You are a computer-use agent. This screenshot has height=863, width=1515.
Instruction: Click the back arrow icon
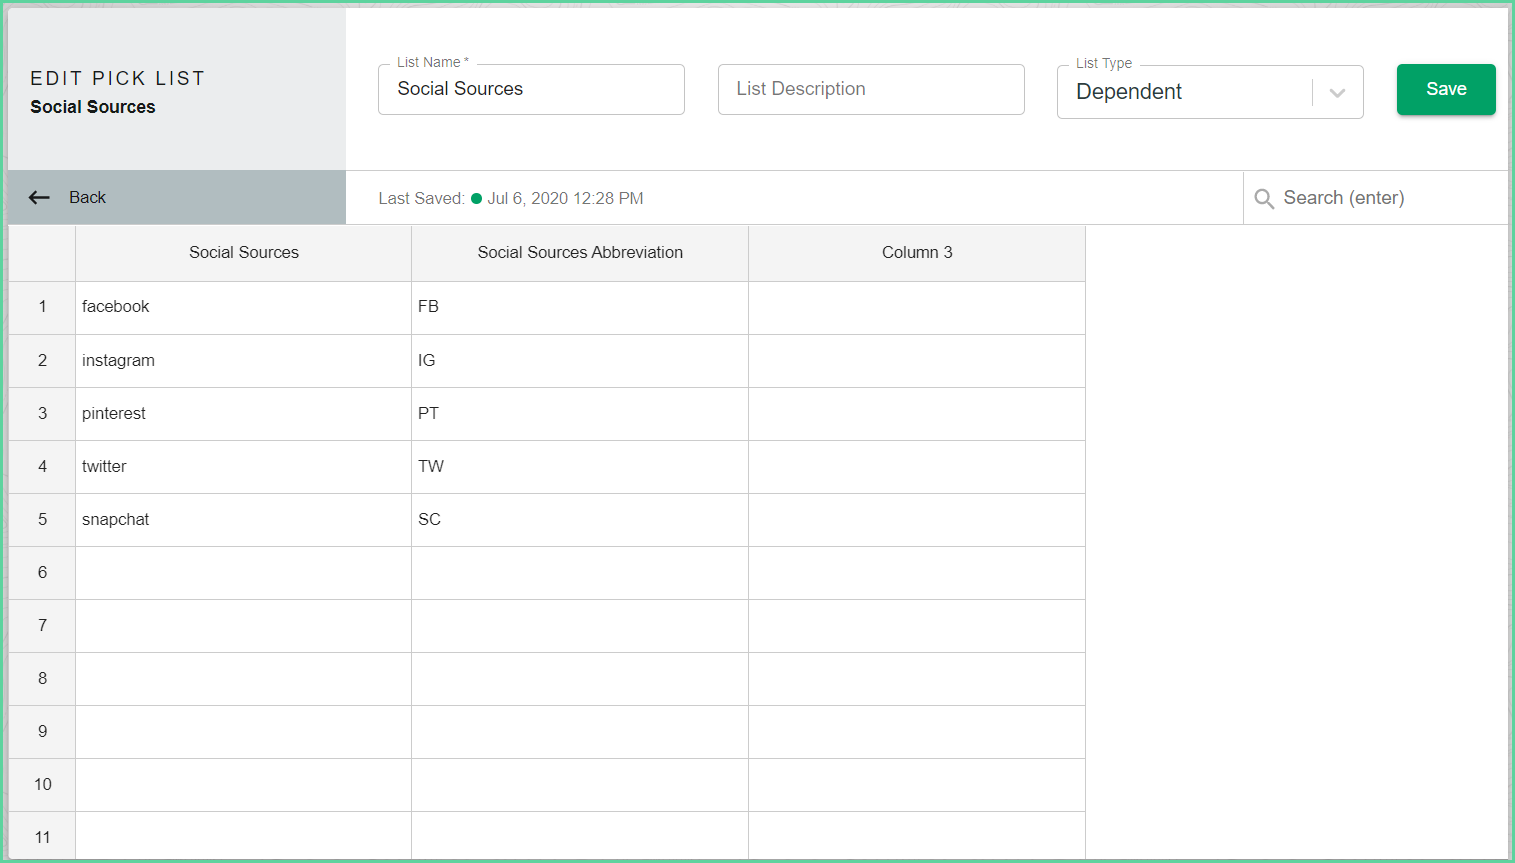(x=39, y=198)
